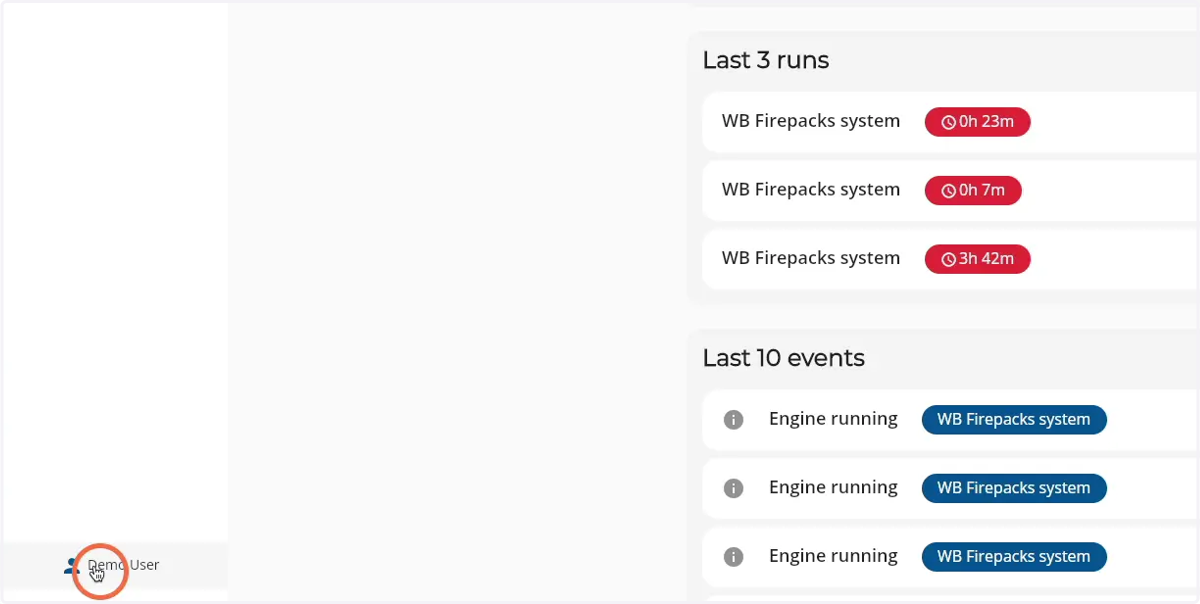The height and width of the screenshot is (604, 1200).
Task: Click the clock icon in the 0h 7m badge
Action: (948, 191)
